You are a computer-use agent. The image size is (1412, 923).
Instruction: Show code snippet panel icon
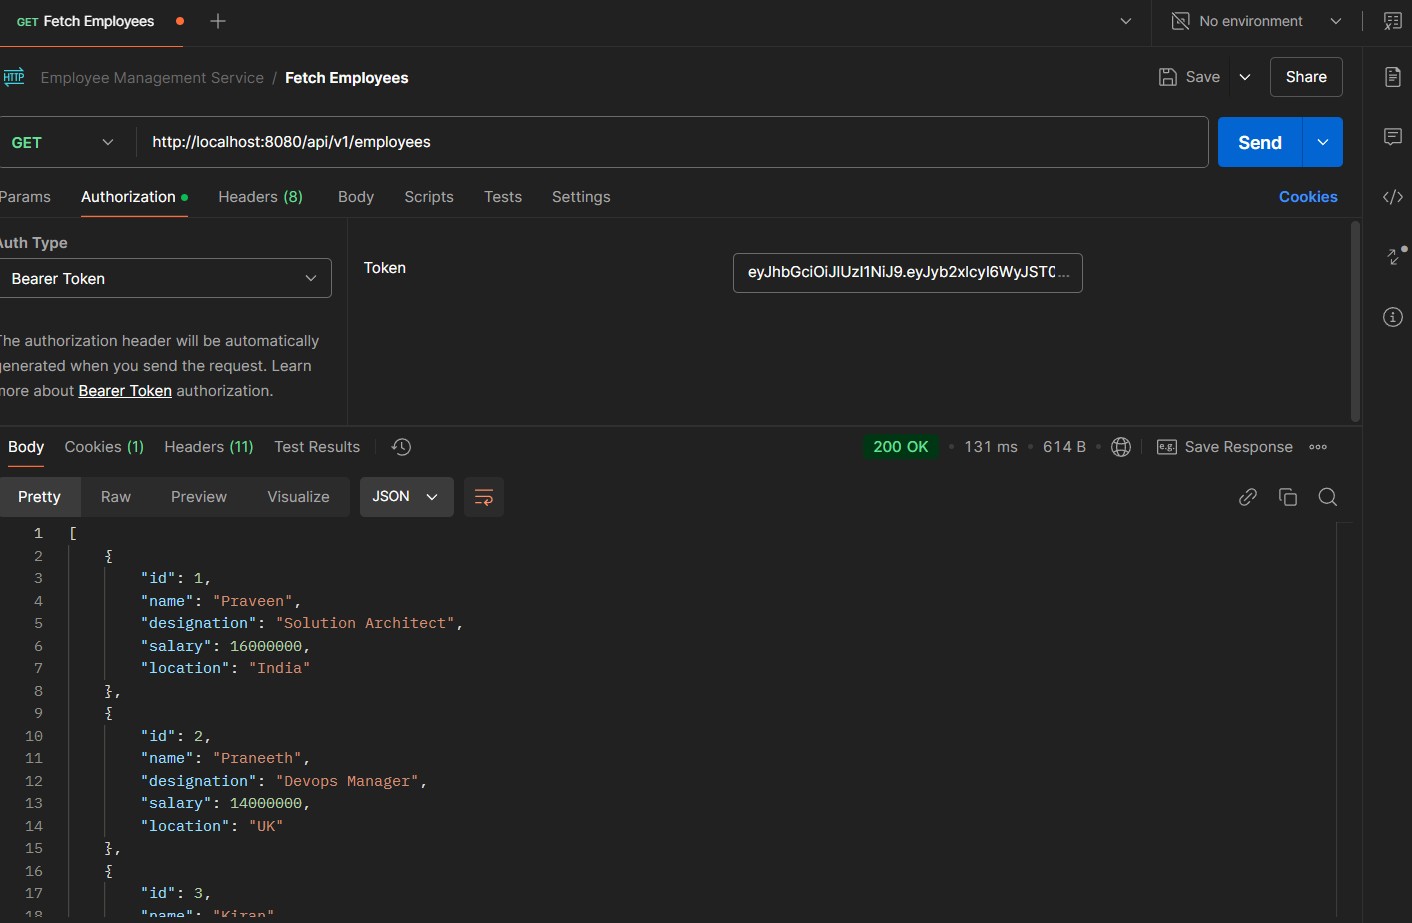pyautogui.click(x=1392, y=197)
